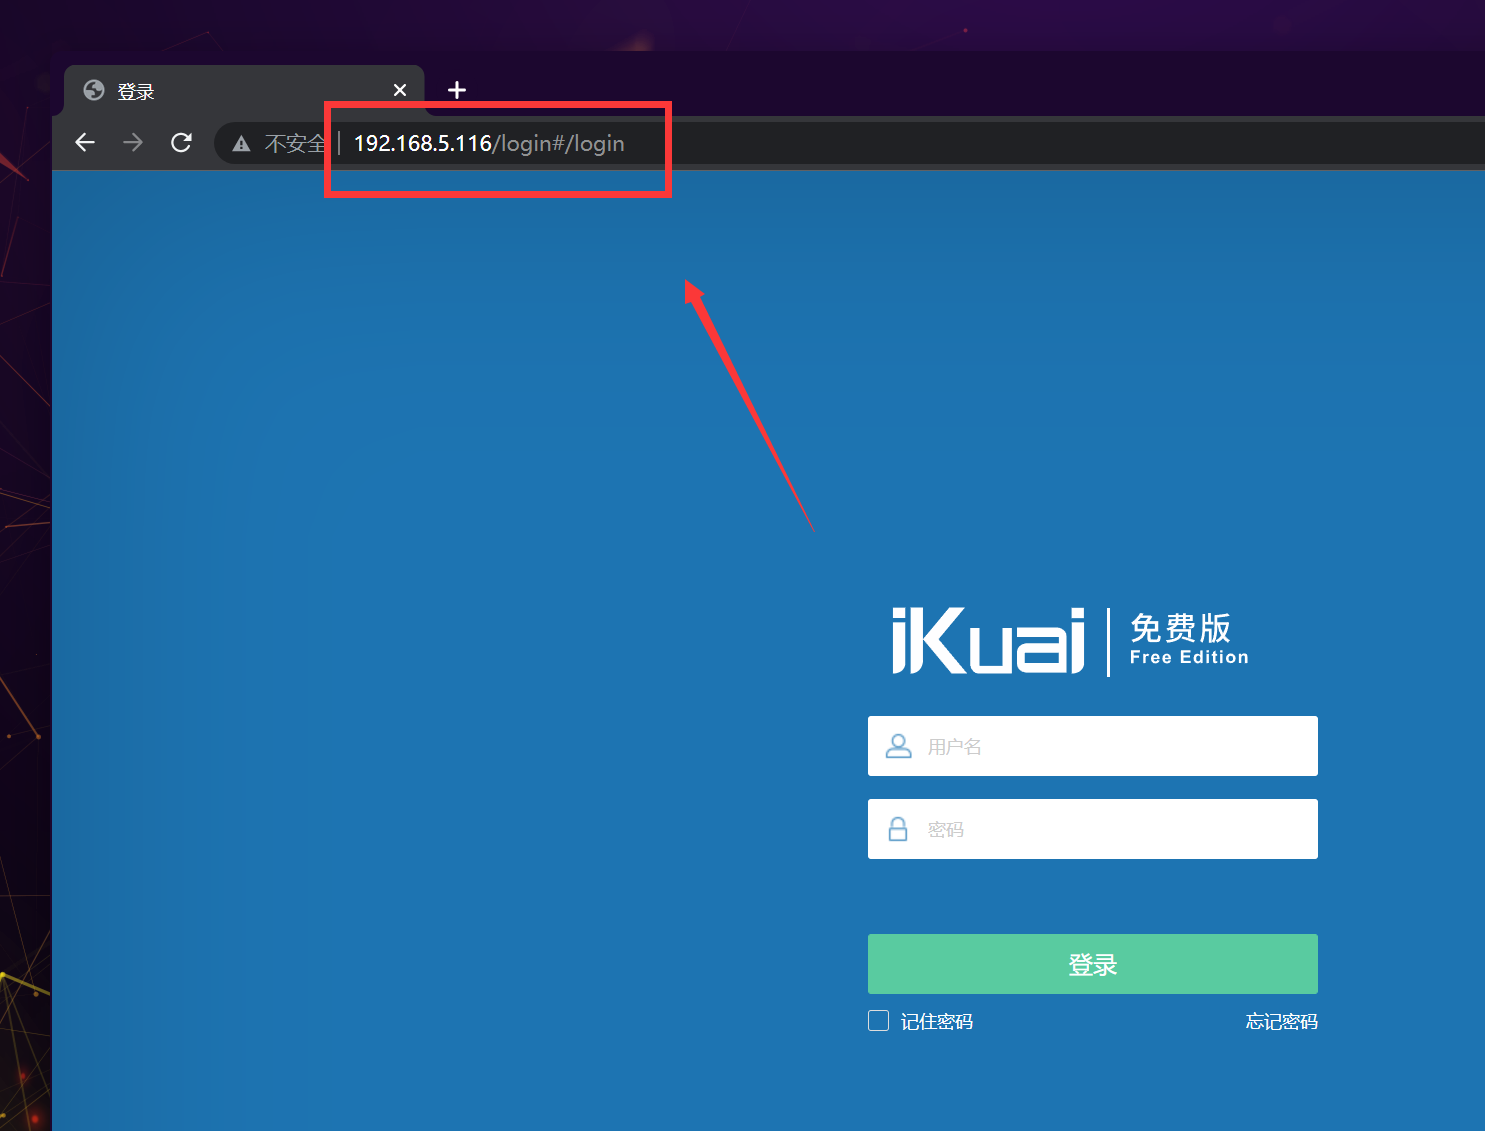
Task: Focus the 密码 input field
Action: tap(1110, 829)
